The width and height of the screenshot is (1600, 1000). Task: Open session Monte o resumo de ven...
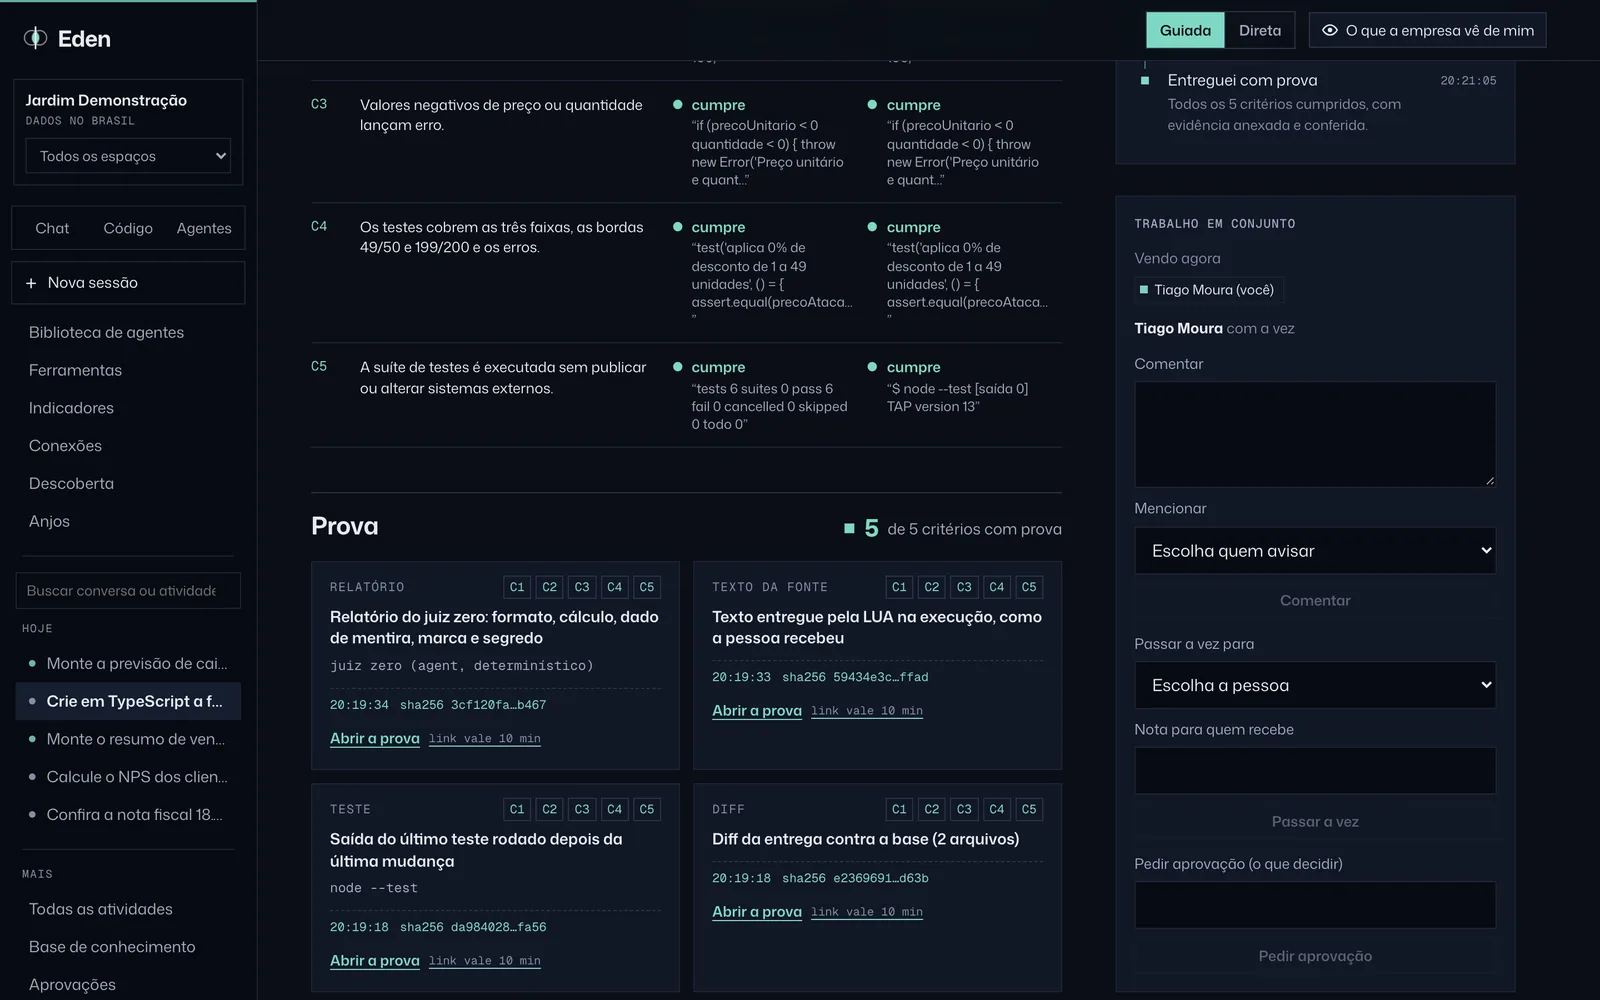tap(128, 739)
